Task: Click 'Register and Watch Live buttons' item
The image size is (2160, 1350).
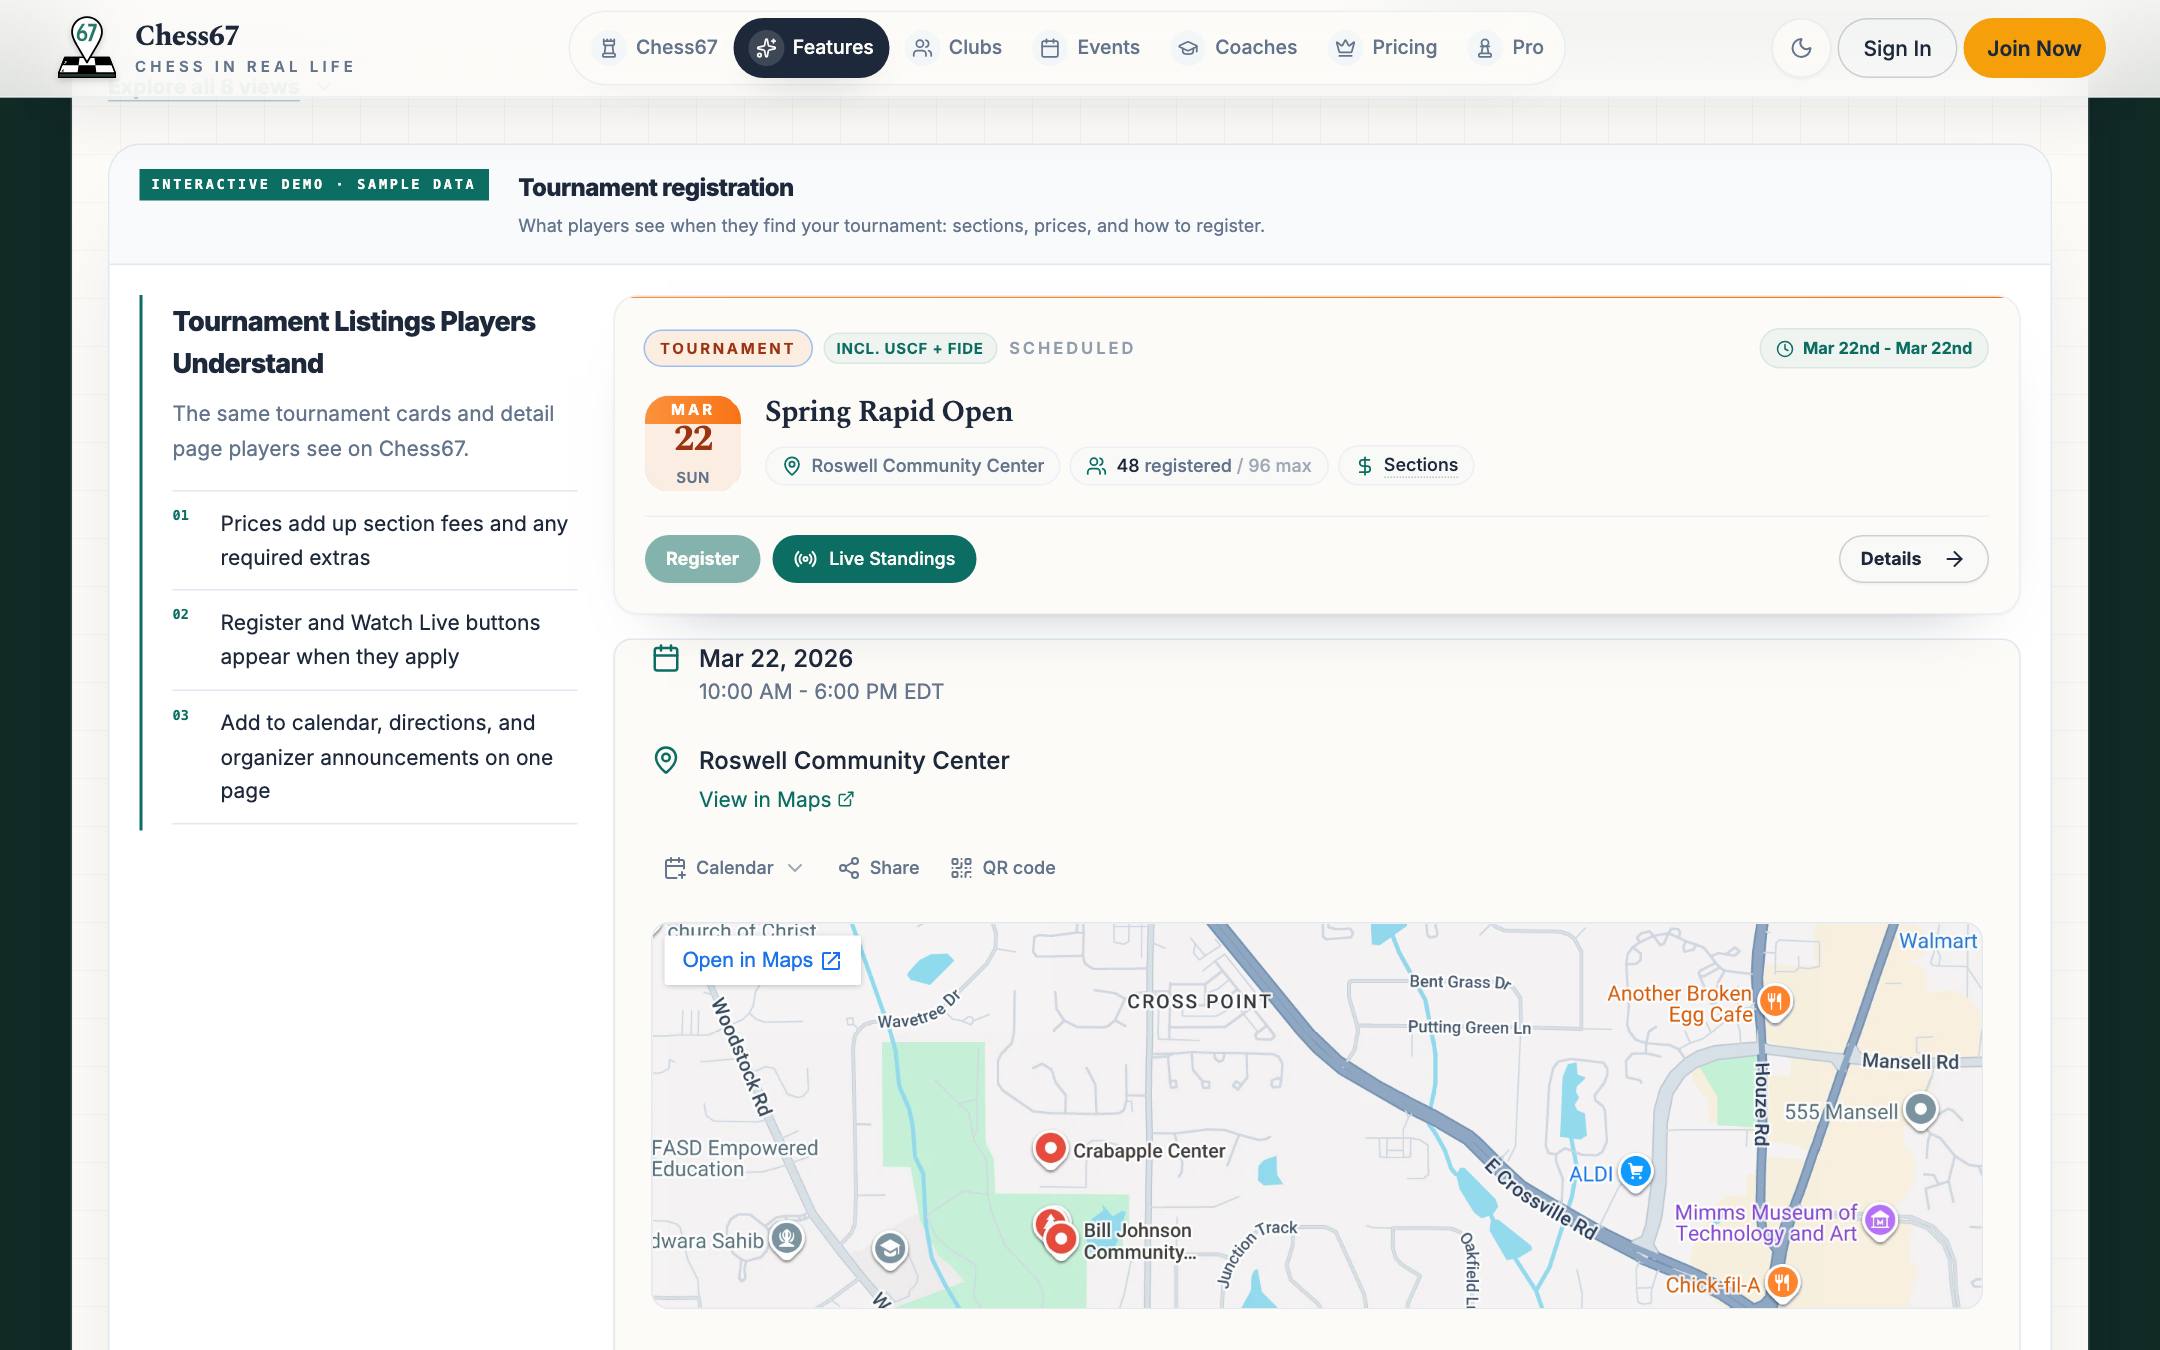Action: pos(375,640)
